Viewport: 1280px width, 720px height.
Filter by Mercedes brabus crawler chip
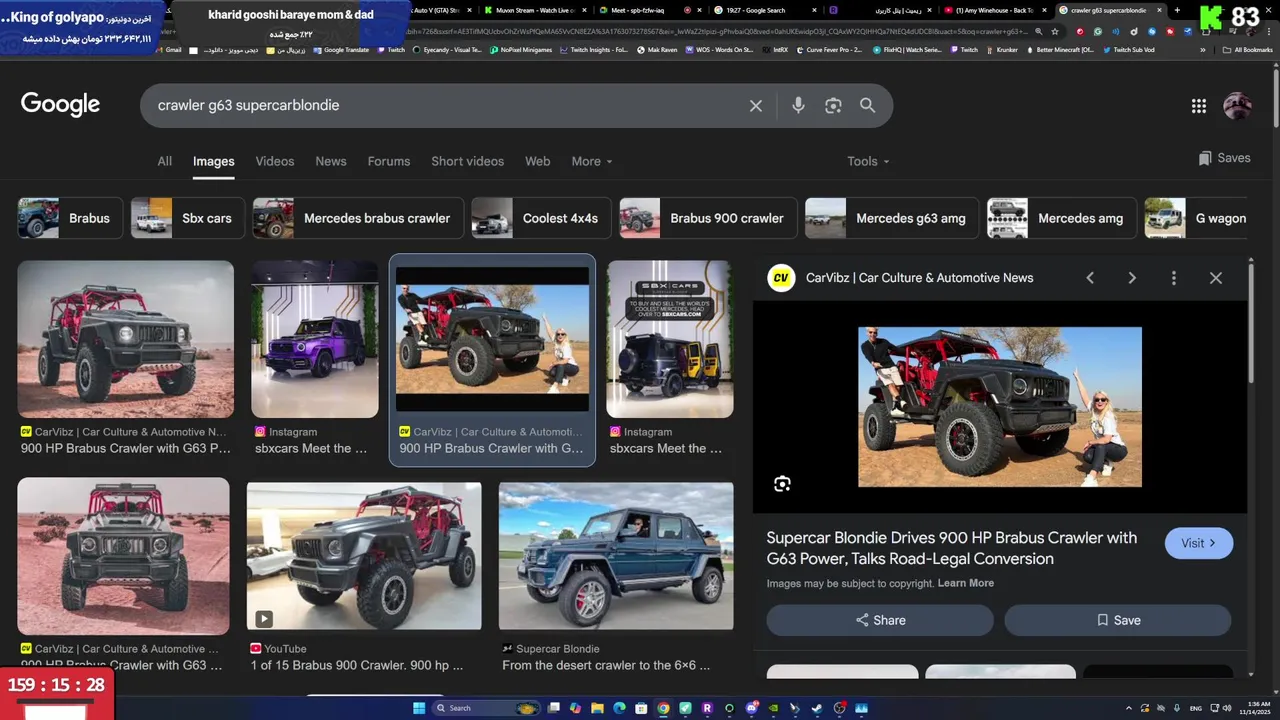[358, 218]
